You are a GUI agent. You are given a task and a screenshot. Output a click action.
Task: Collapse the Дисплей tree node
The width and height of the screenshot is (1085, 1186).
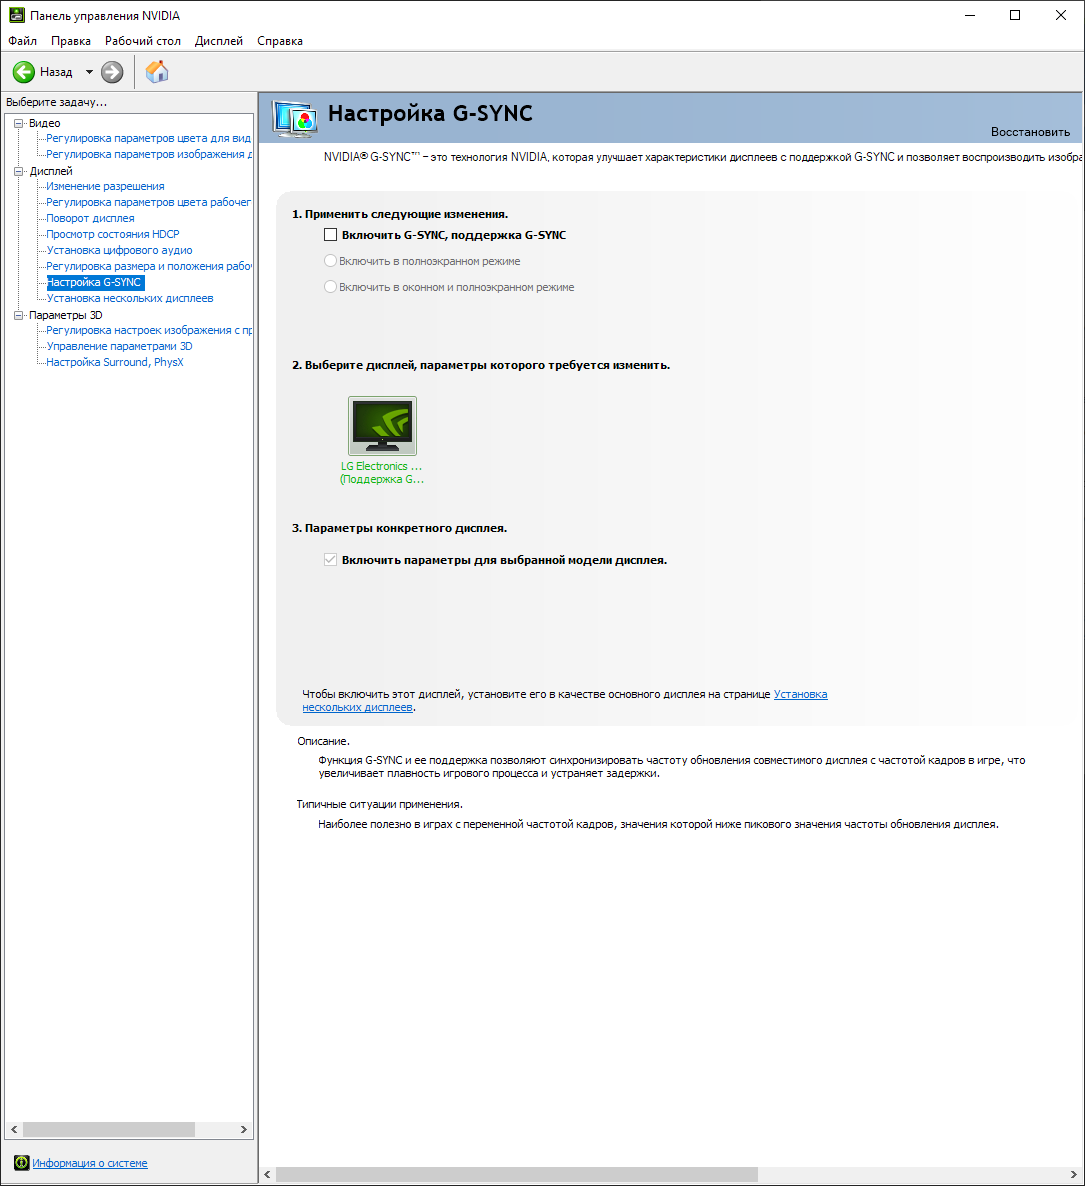click(18, 171)
